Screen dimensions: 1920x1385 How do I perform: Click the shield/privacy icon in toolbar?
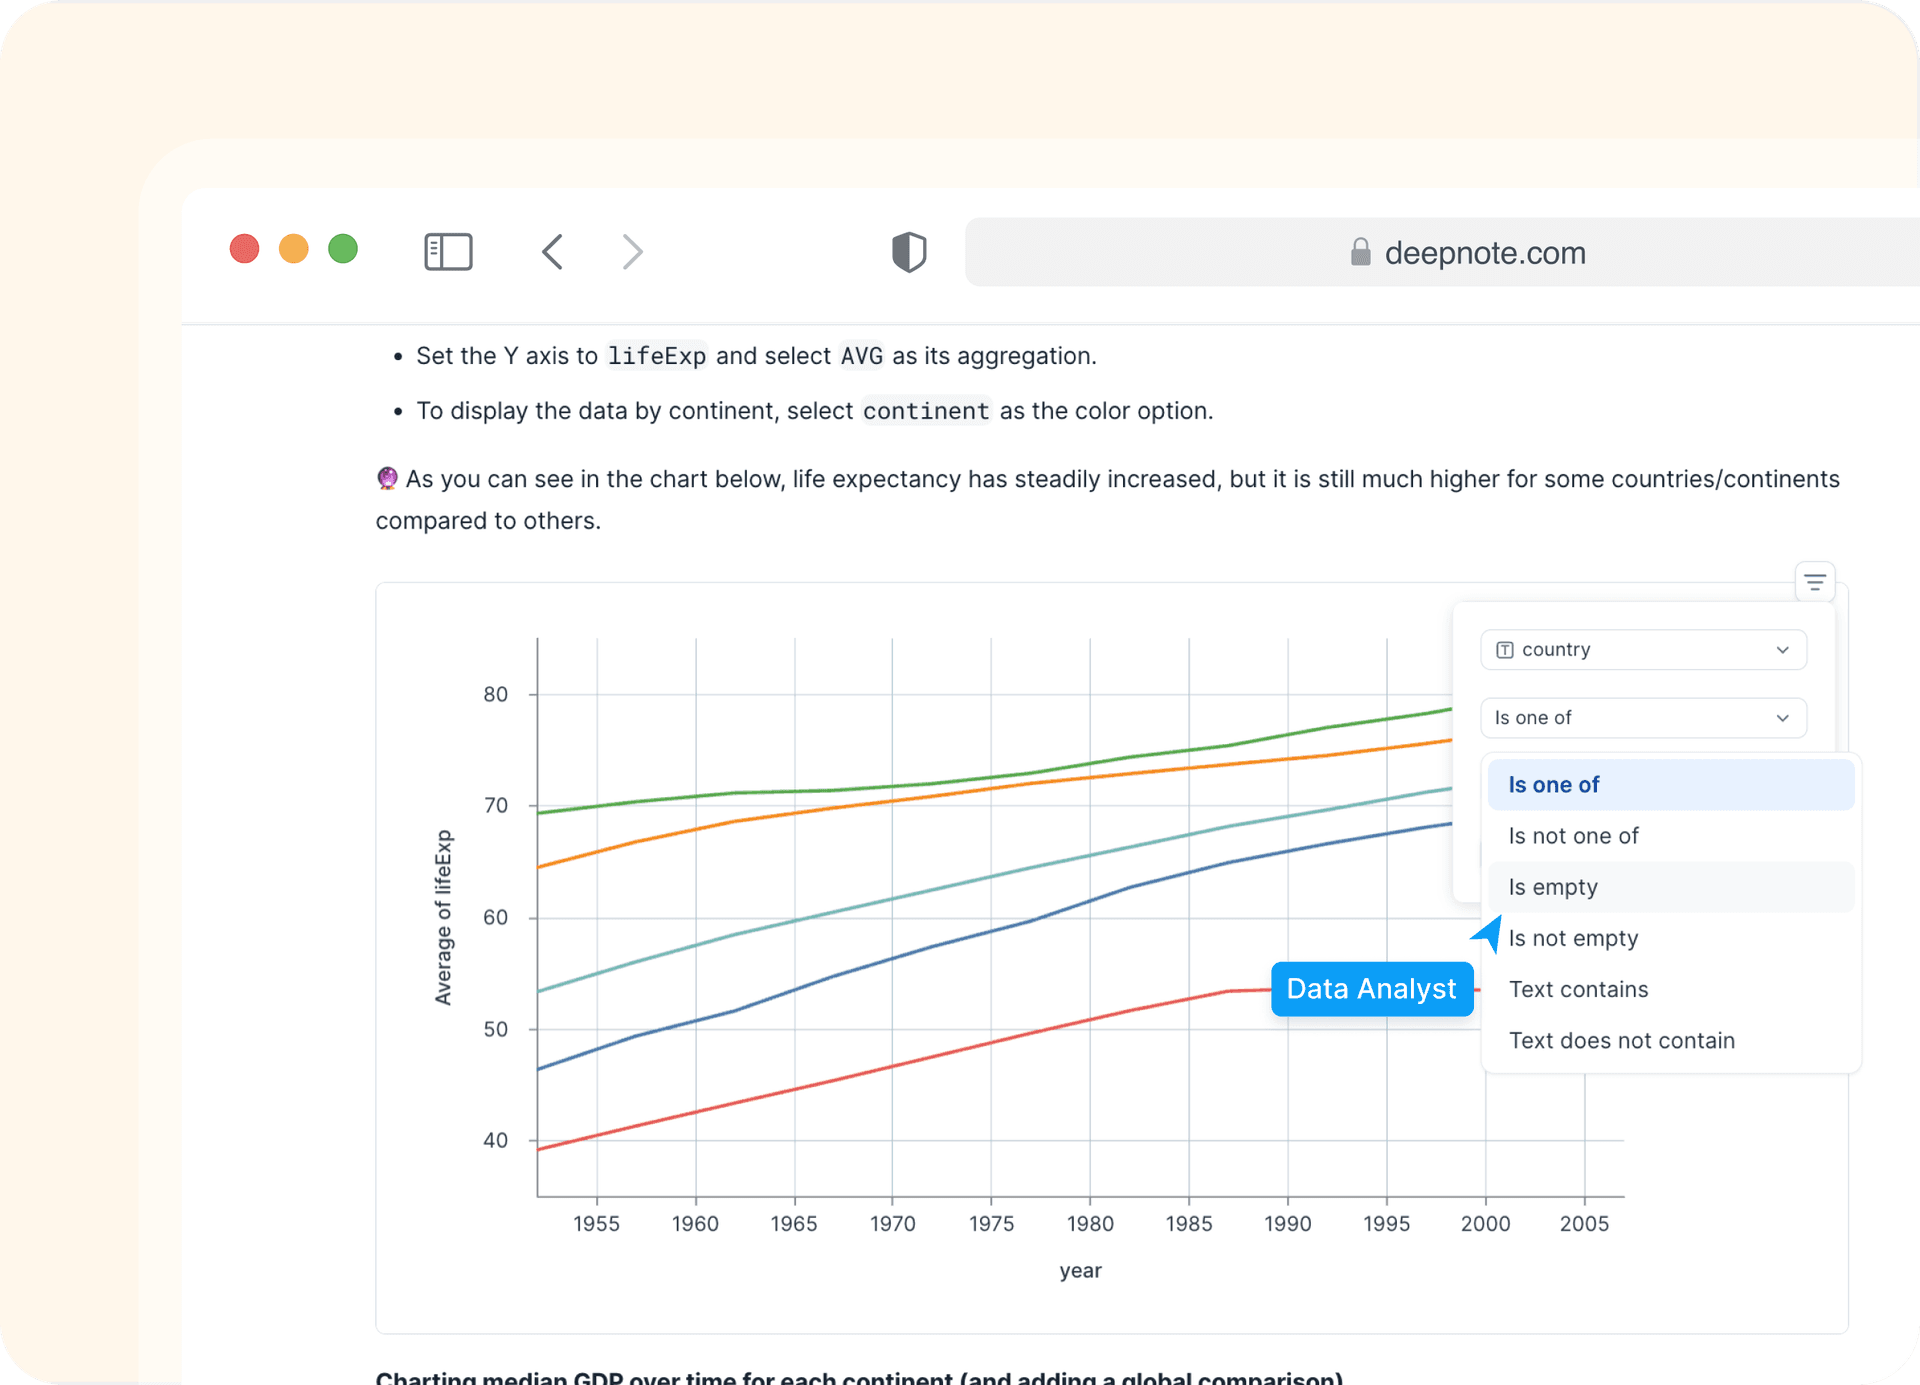909,249
